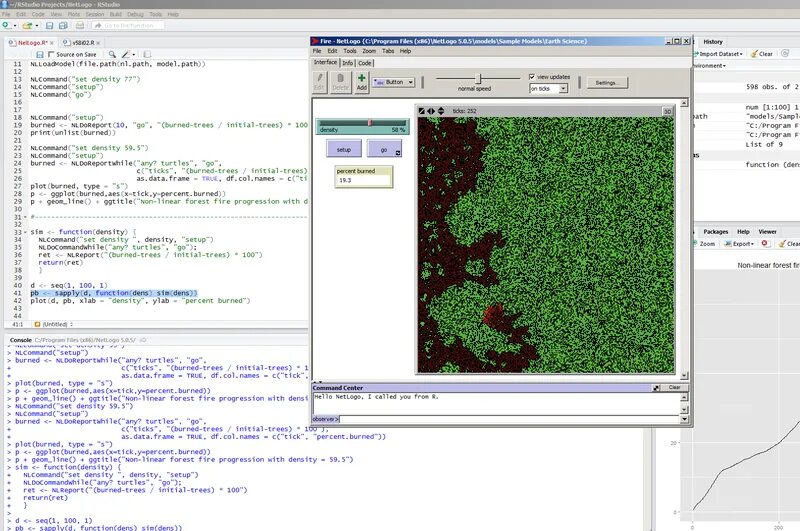This screenshot has height=531, width=800.
Task: Open the Export dropdown in the Plots pane
Action: coord(739,244)
